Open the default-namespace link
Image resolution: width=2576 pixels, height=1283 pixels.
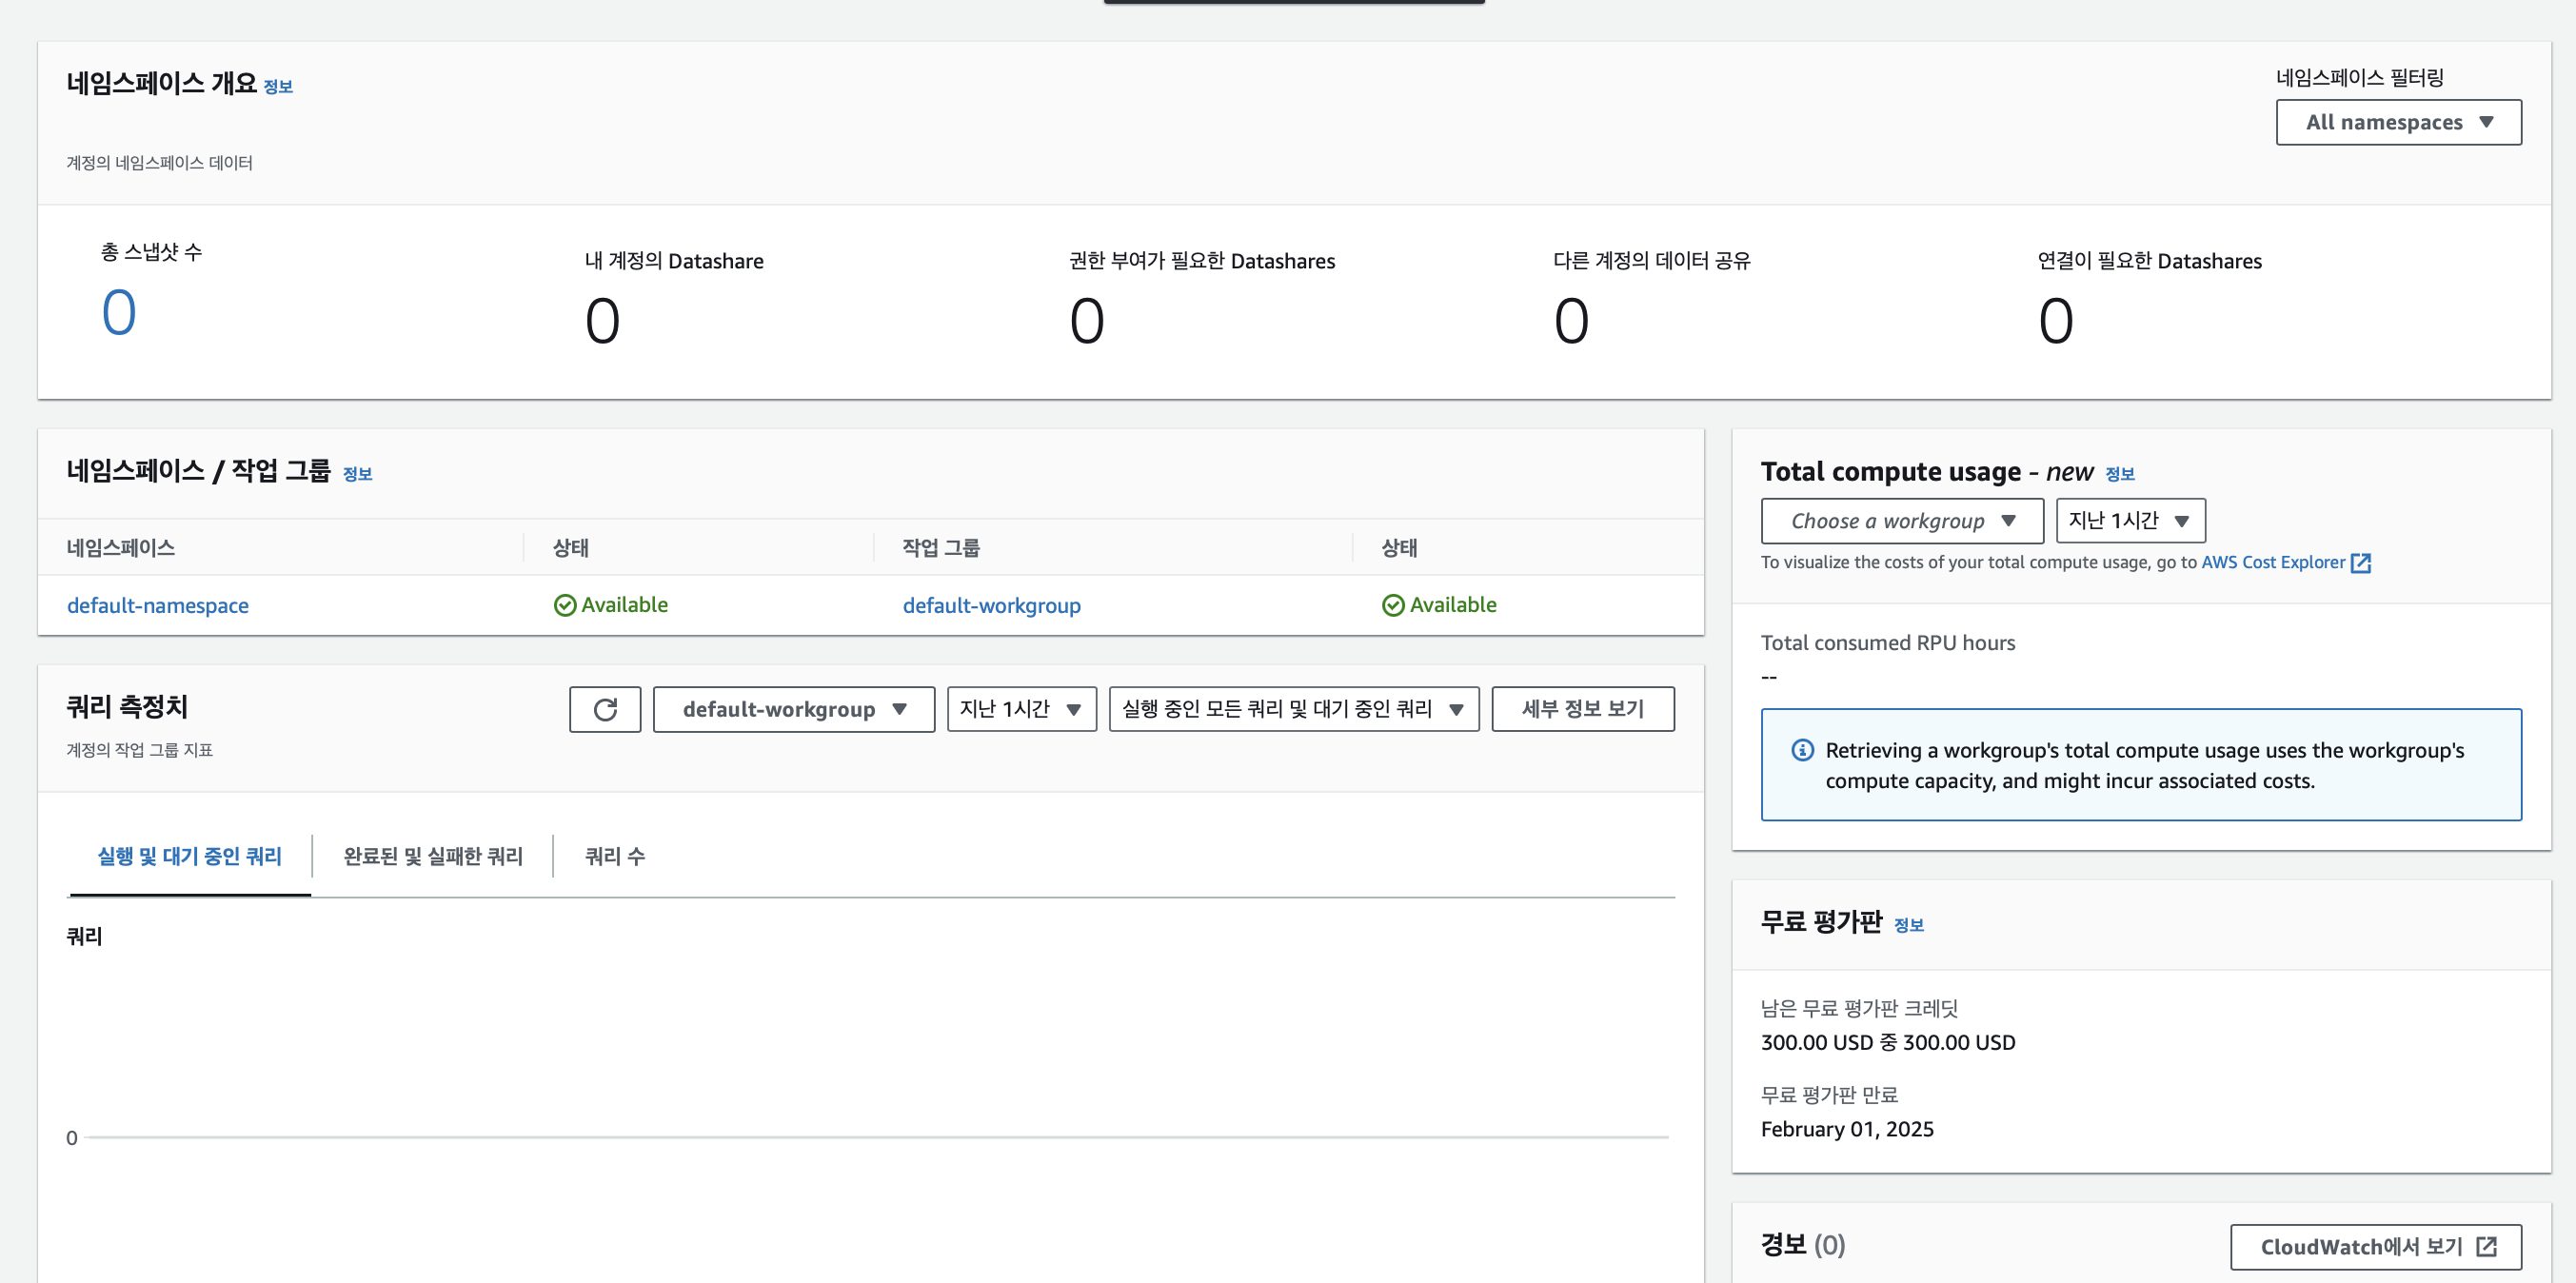point(158,606)
